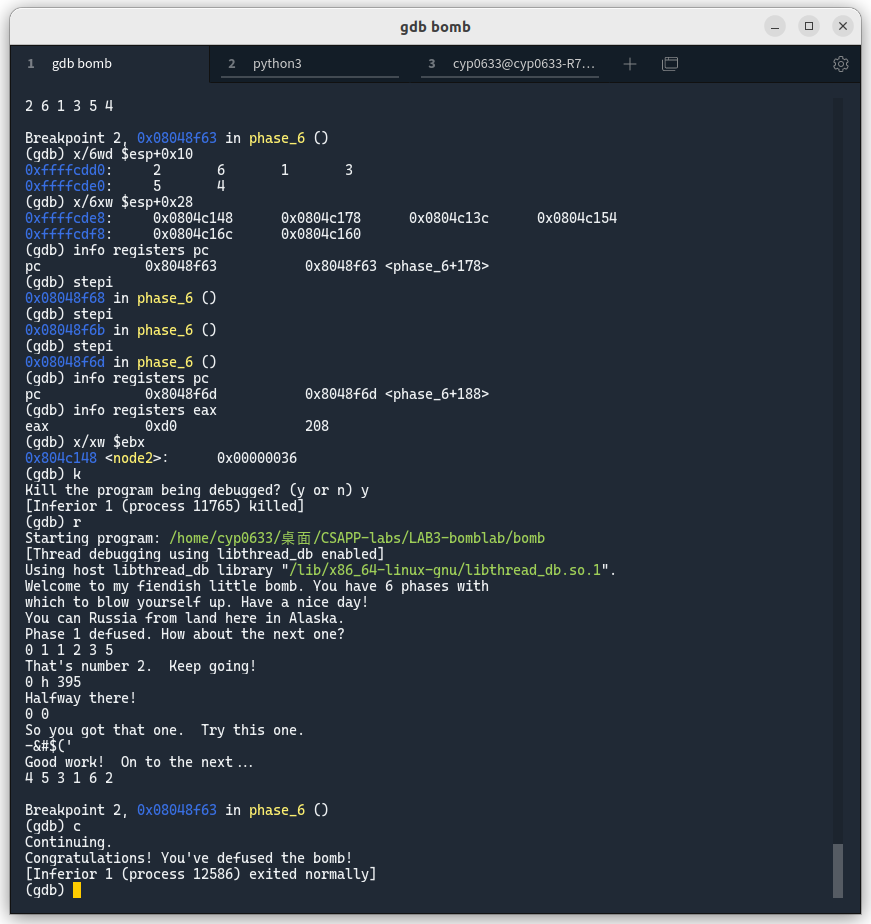Click the value 0x00000036
This screenshot has width=871, height=924.
coord(257,458)
